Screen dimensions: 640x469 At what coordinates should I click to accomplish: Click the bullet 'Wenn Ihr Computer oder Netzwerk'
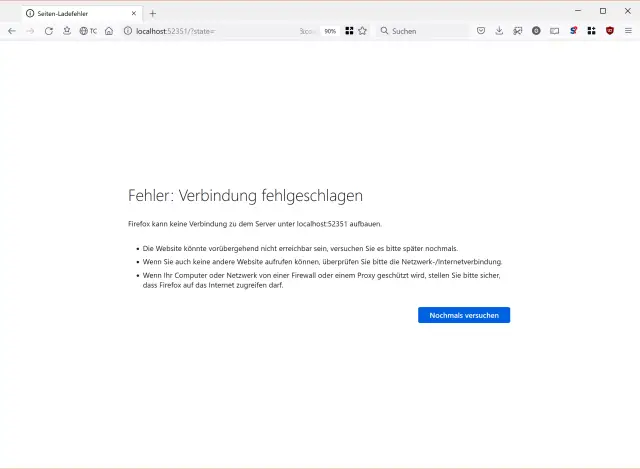point(321,280)
